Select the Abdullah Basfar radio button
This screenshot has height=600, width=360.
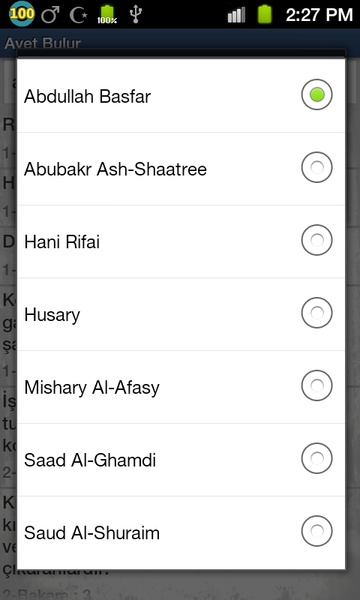click(x=317, y=95)
